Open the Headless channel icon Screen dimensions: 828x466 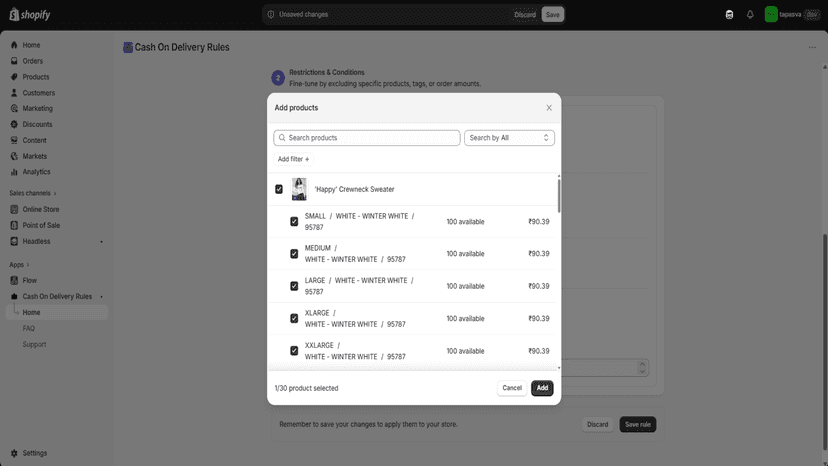tap(14, 241)
